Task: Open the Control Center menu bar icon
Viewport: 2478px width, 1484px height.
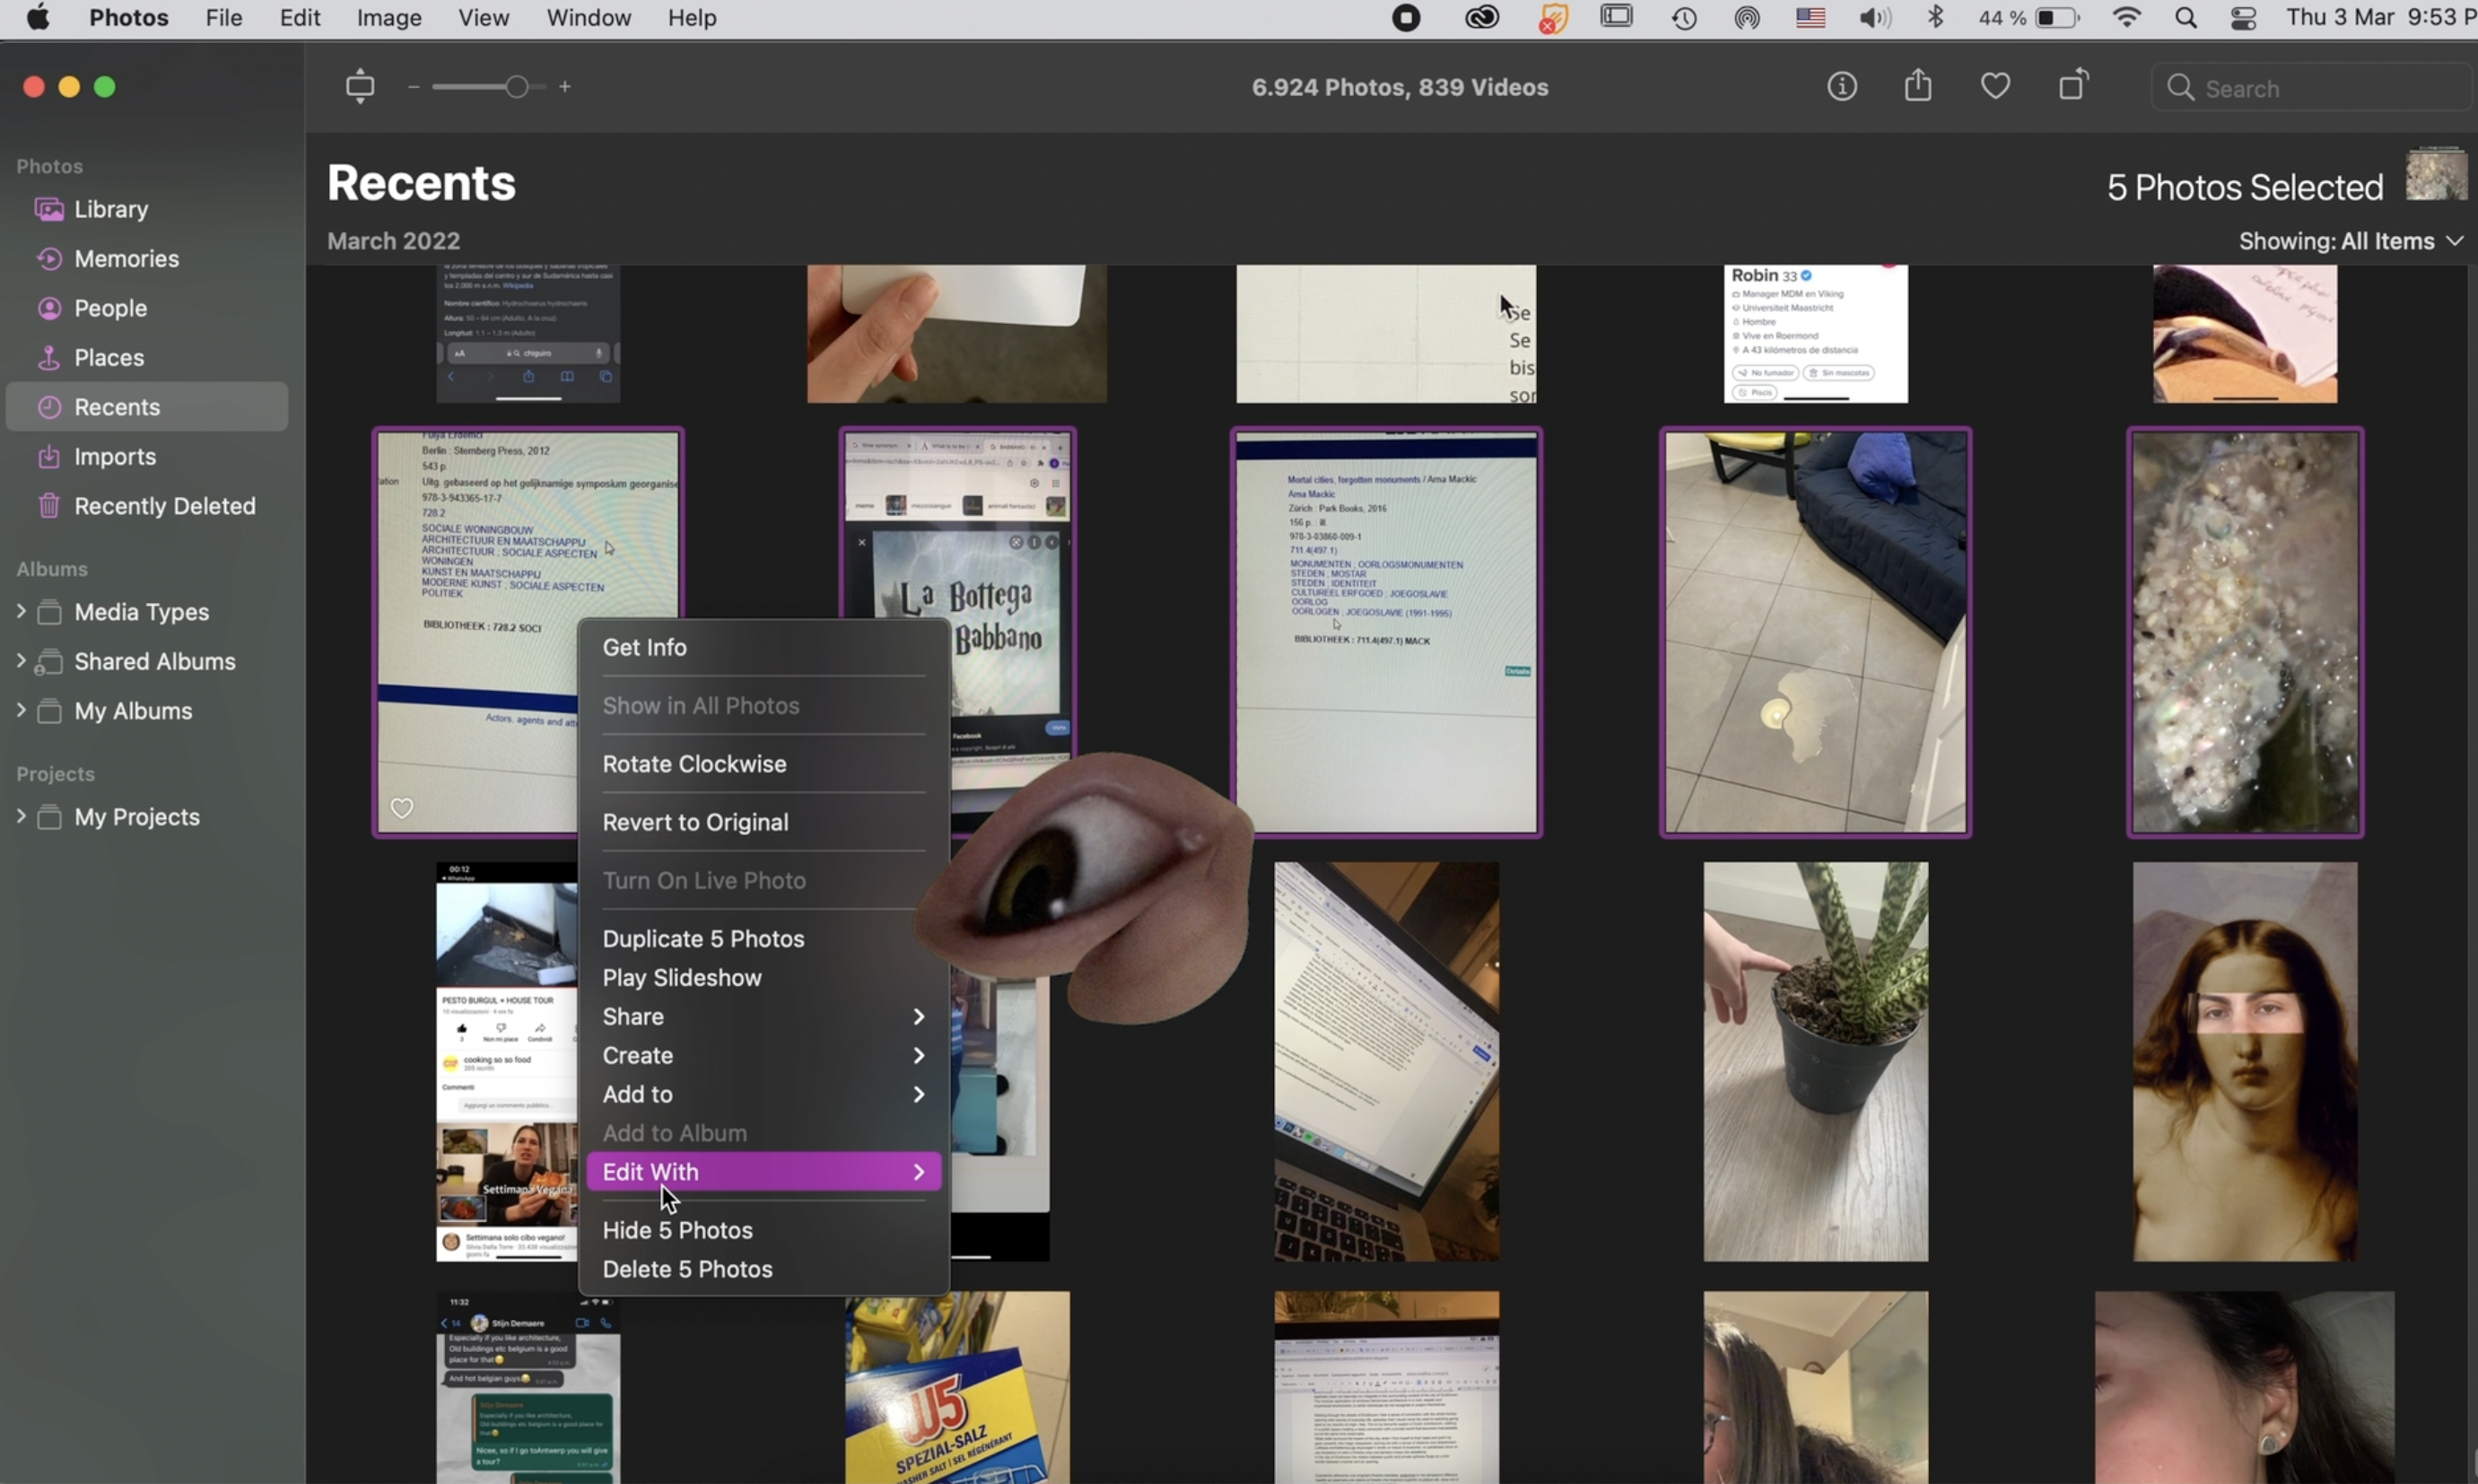Action: pos(2243,18)
